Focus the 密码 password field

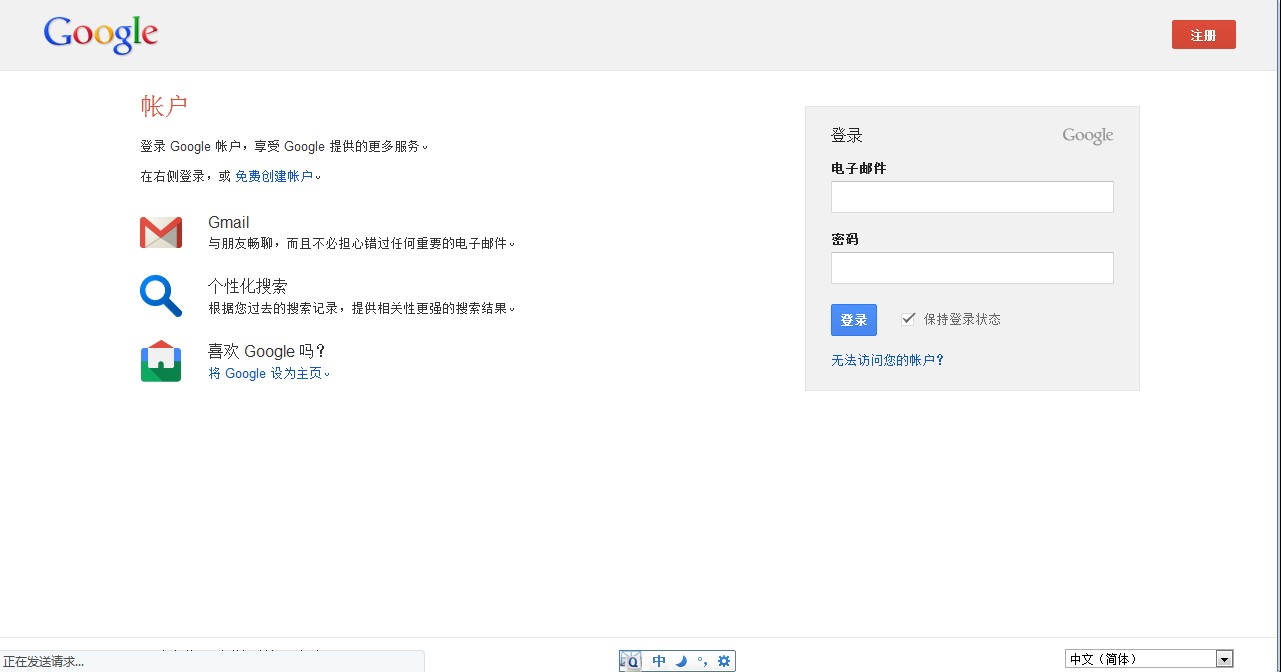[x=971, y=268]
